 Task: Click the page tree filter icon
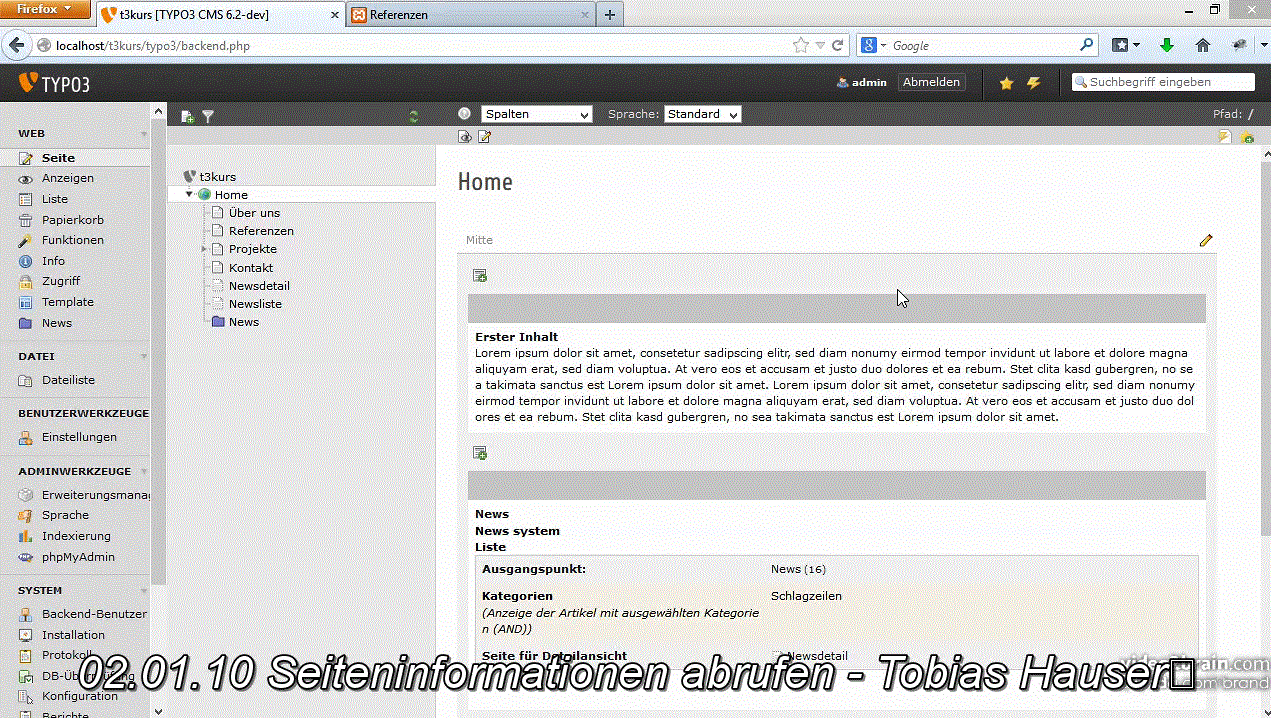coord(208,117)
